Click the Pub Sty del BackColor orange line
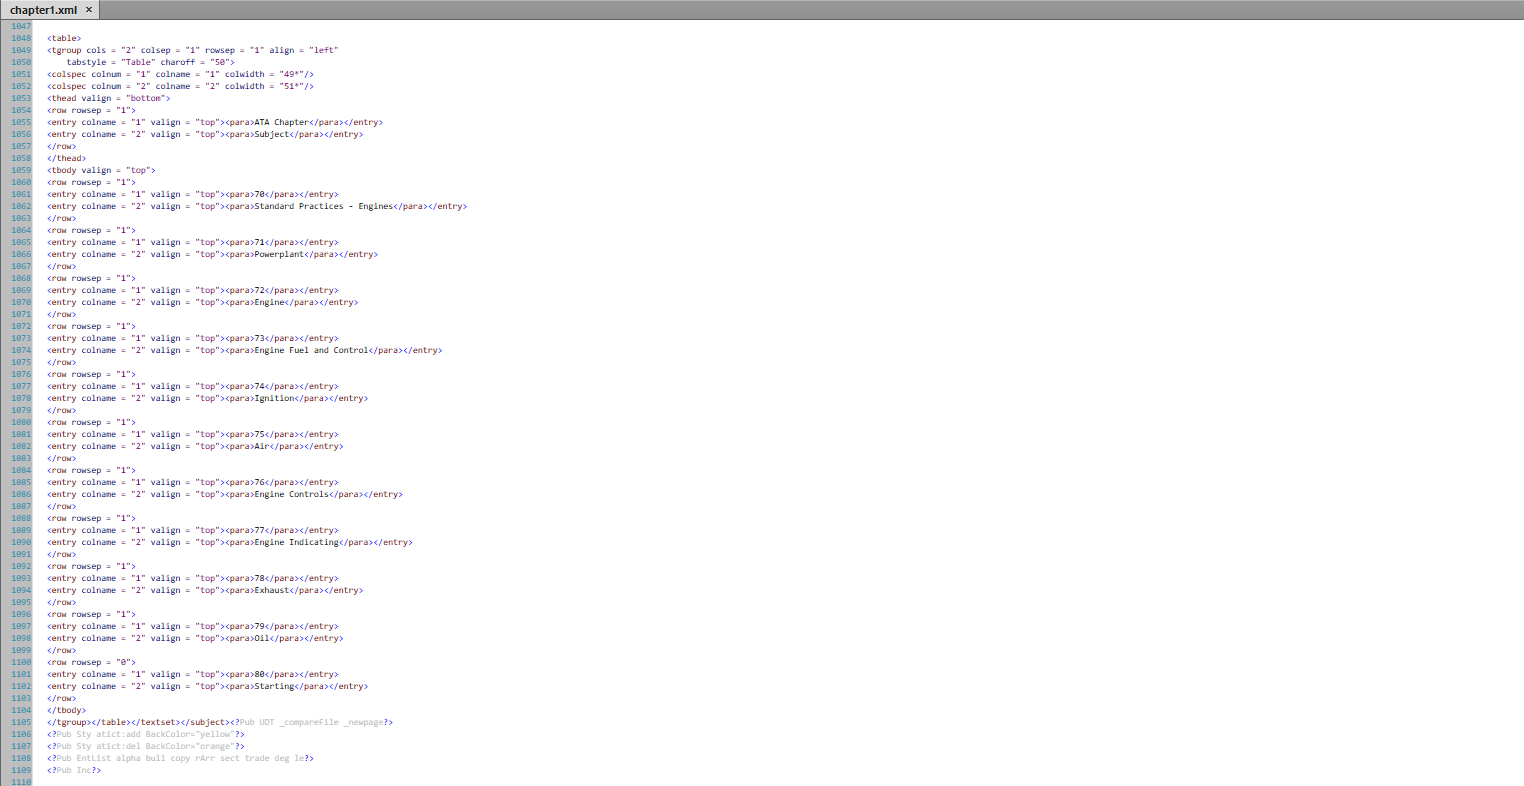1524x786 pixels. tap(146, 746)
